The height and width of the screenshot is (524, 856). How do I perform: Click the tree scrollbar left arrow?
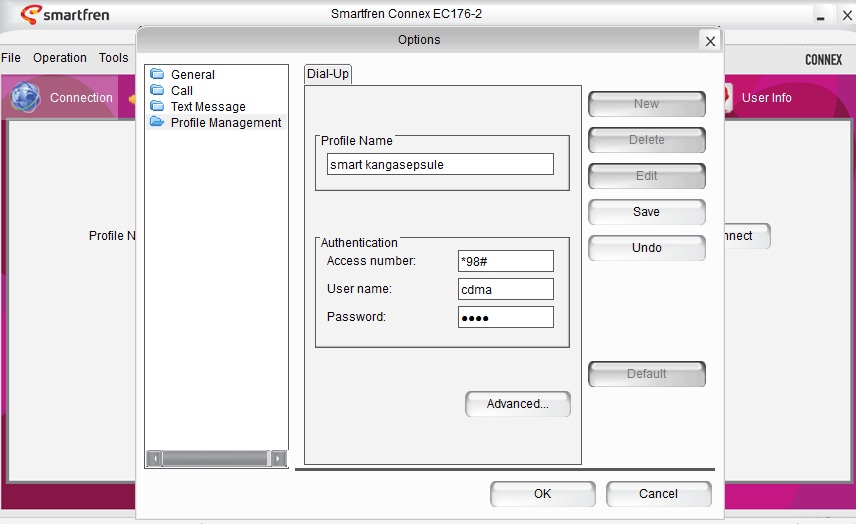click(x=154, y=458)
